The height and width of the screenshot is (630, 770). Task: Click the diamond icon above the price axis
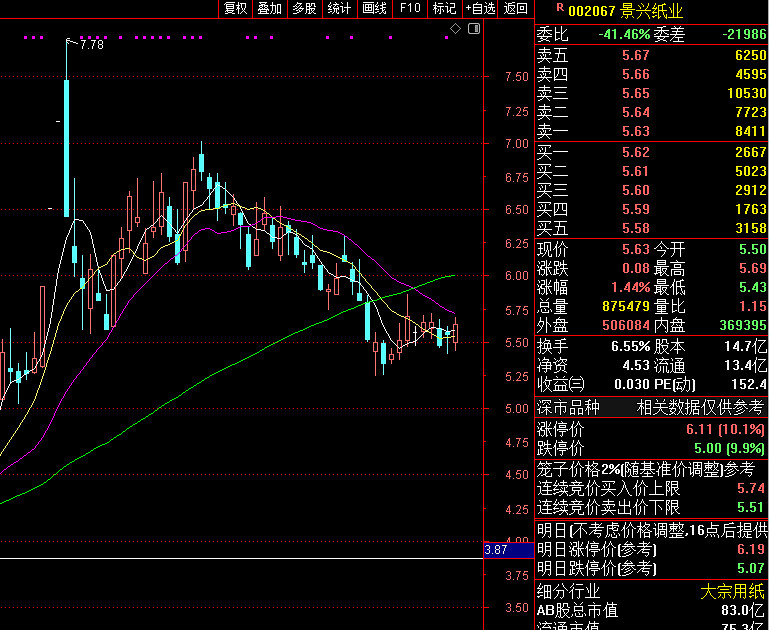click(x=456, y=29)
